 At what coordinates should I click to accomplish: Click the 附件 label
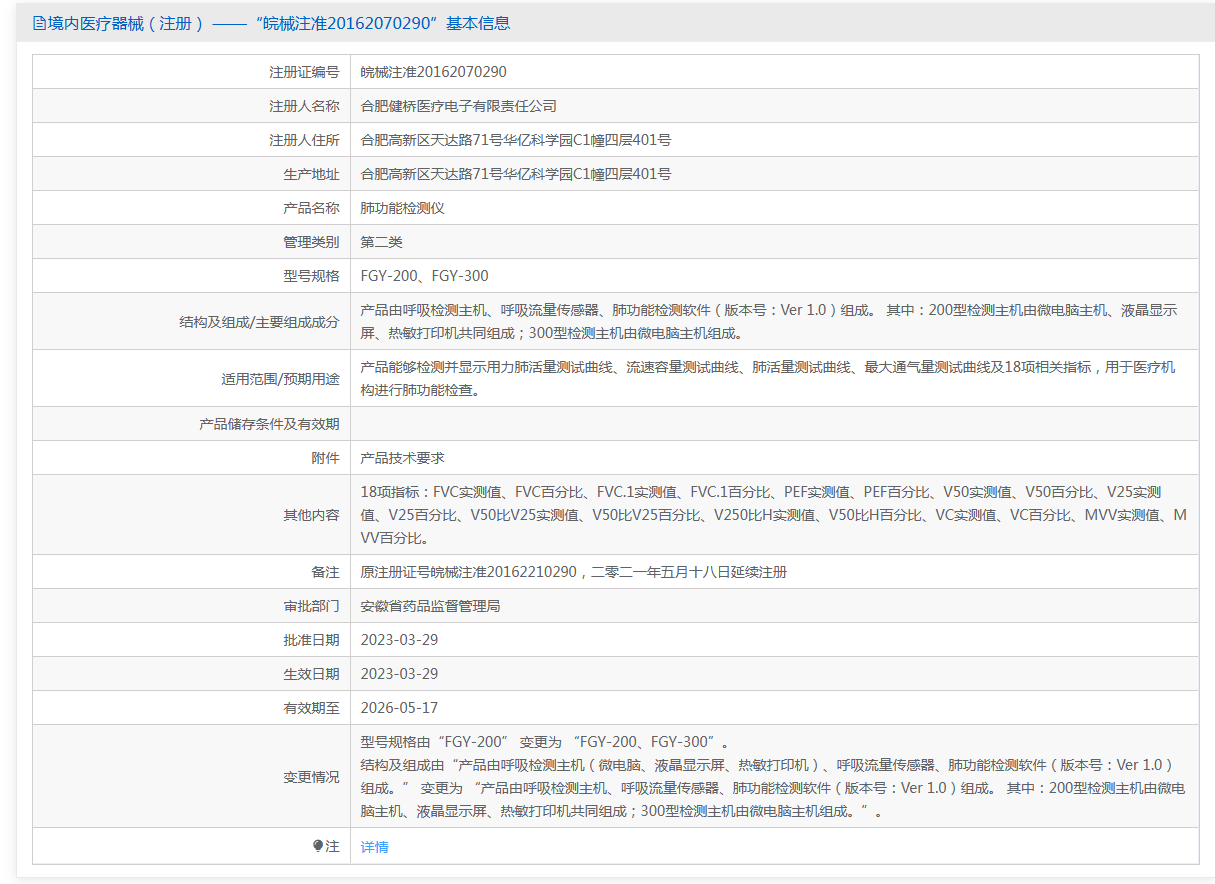[x=325, y=458]
